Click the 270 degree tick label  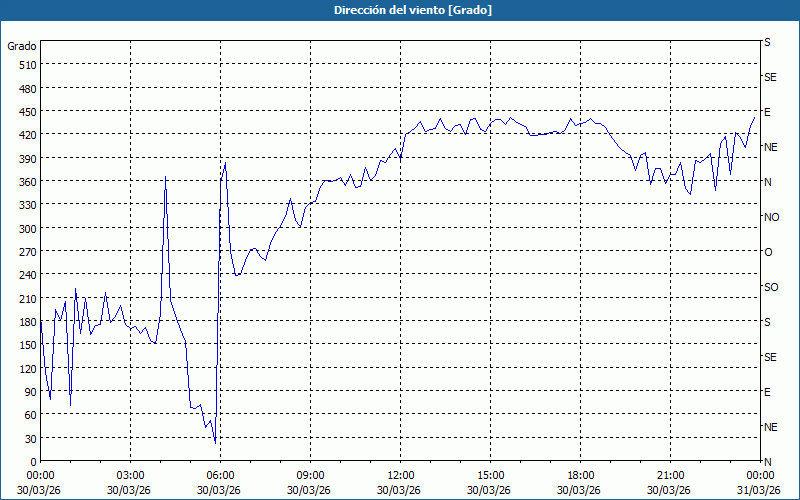[26, 252]
